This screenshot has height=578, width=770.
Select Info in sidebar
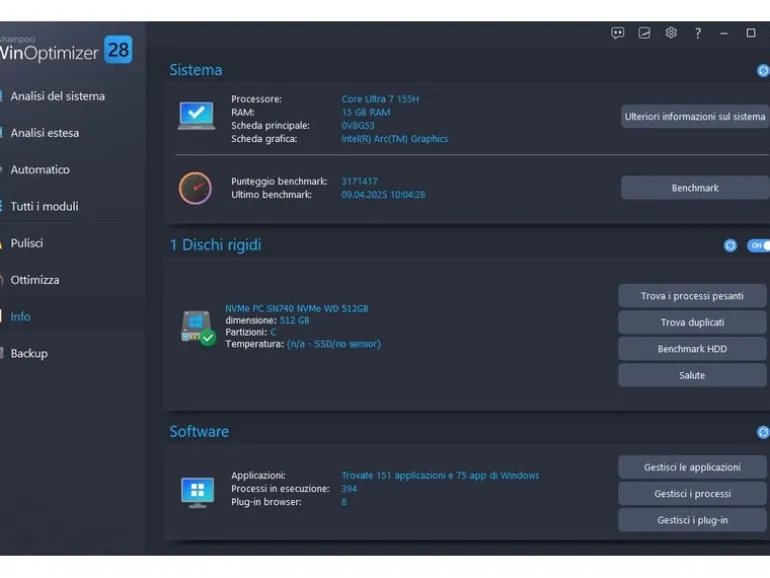pos(20,317)
